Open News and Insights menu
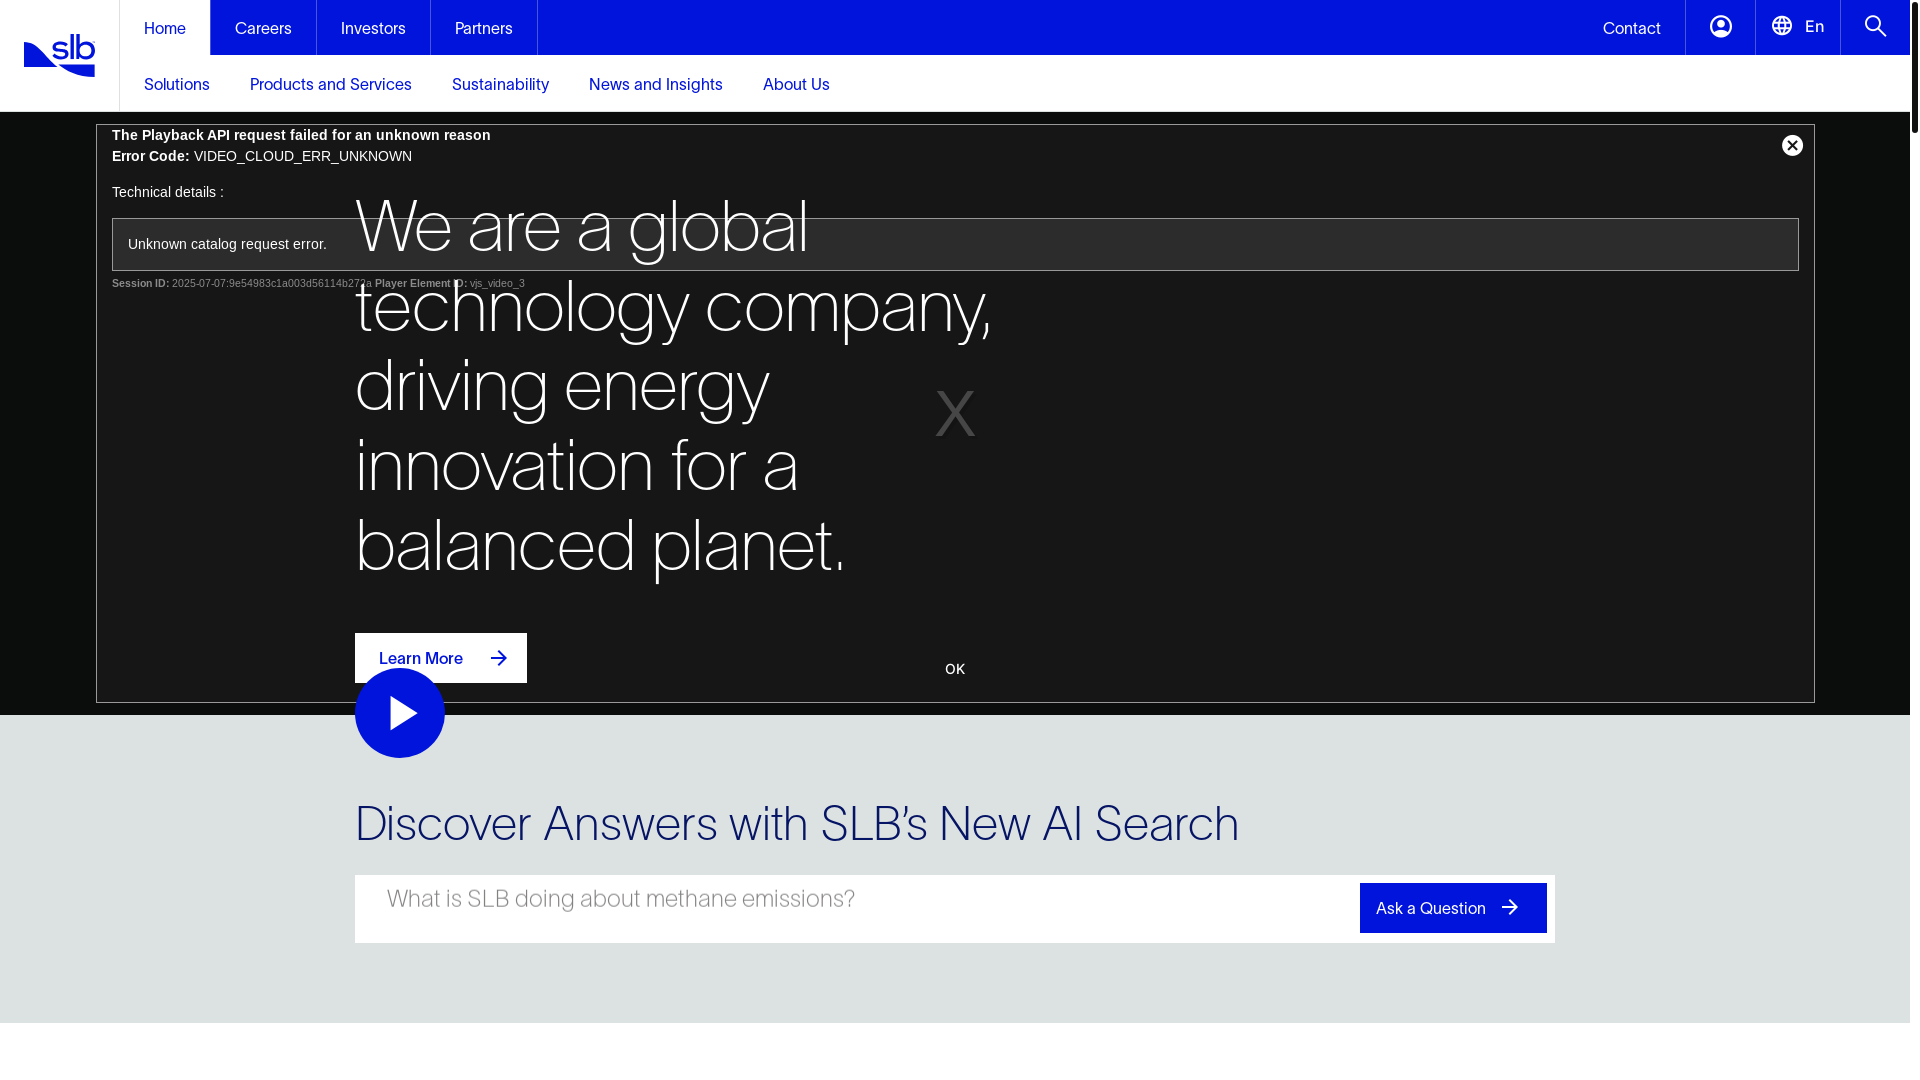 click(656, 84)
